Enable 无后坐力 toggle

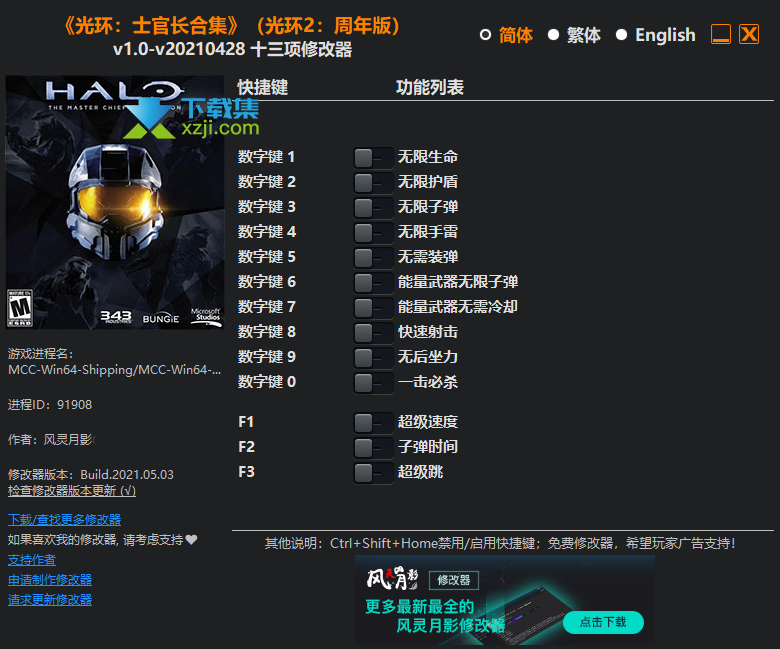pyautogui.click(x=373, y=358)
